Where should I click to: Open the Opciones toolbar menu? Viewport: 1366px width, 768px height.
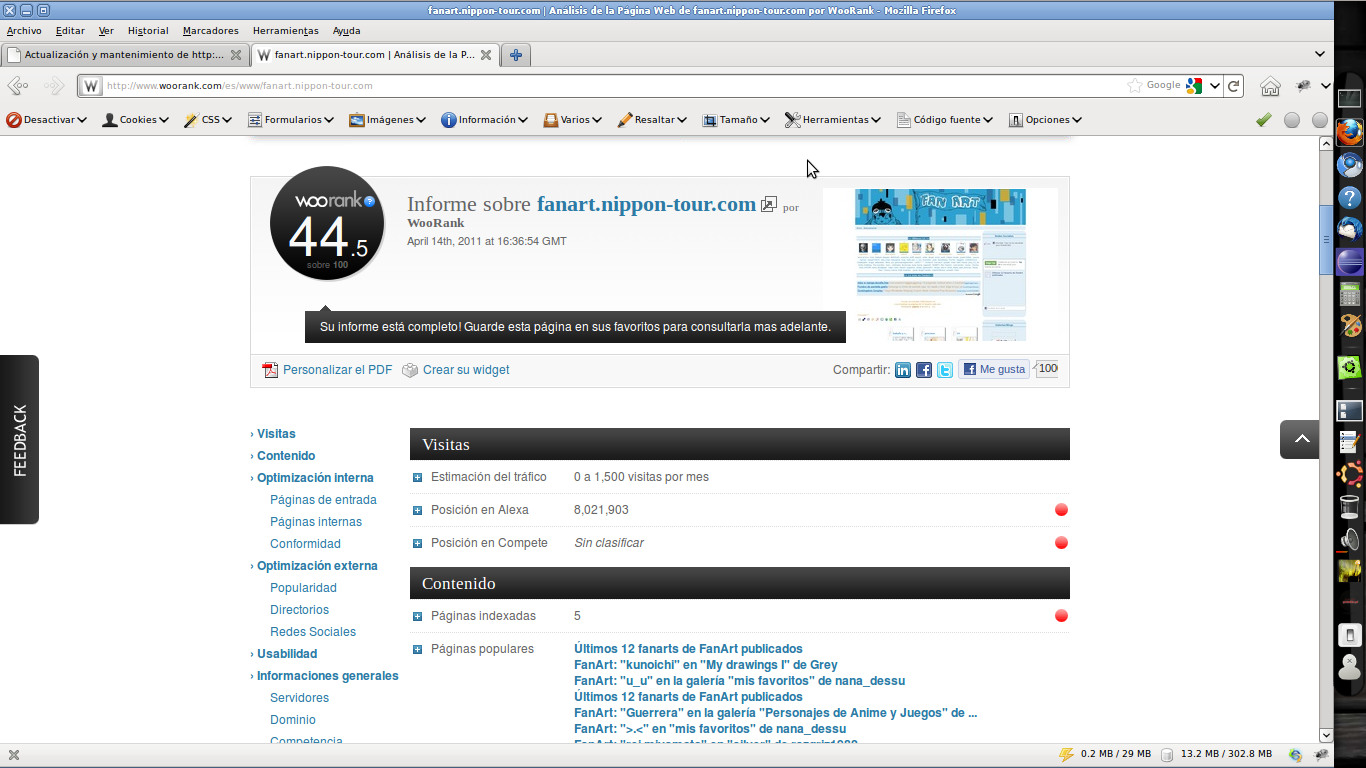click(x=1045, y=120)
